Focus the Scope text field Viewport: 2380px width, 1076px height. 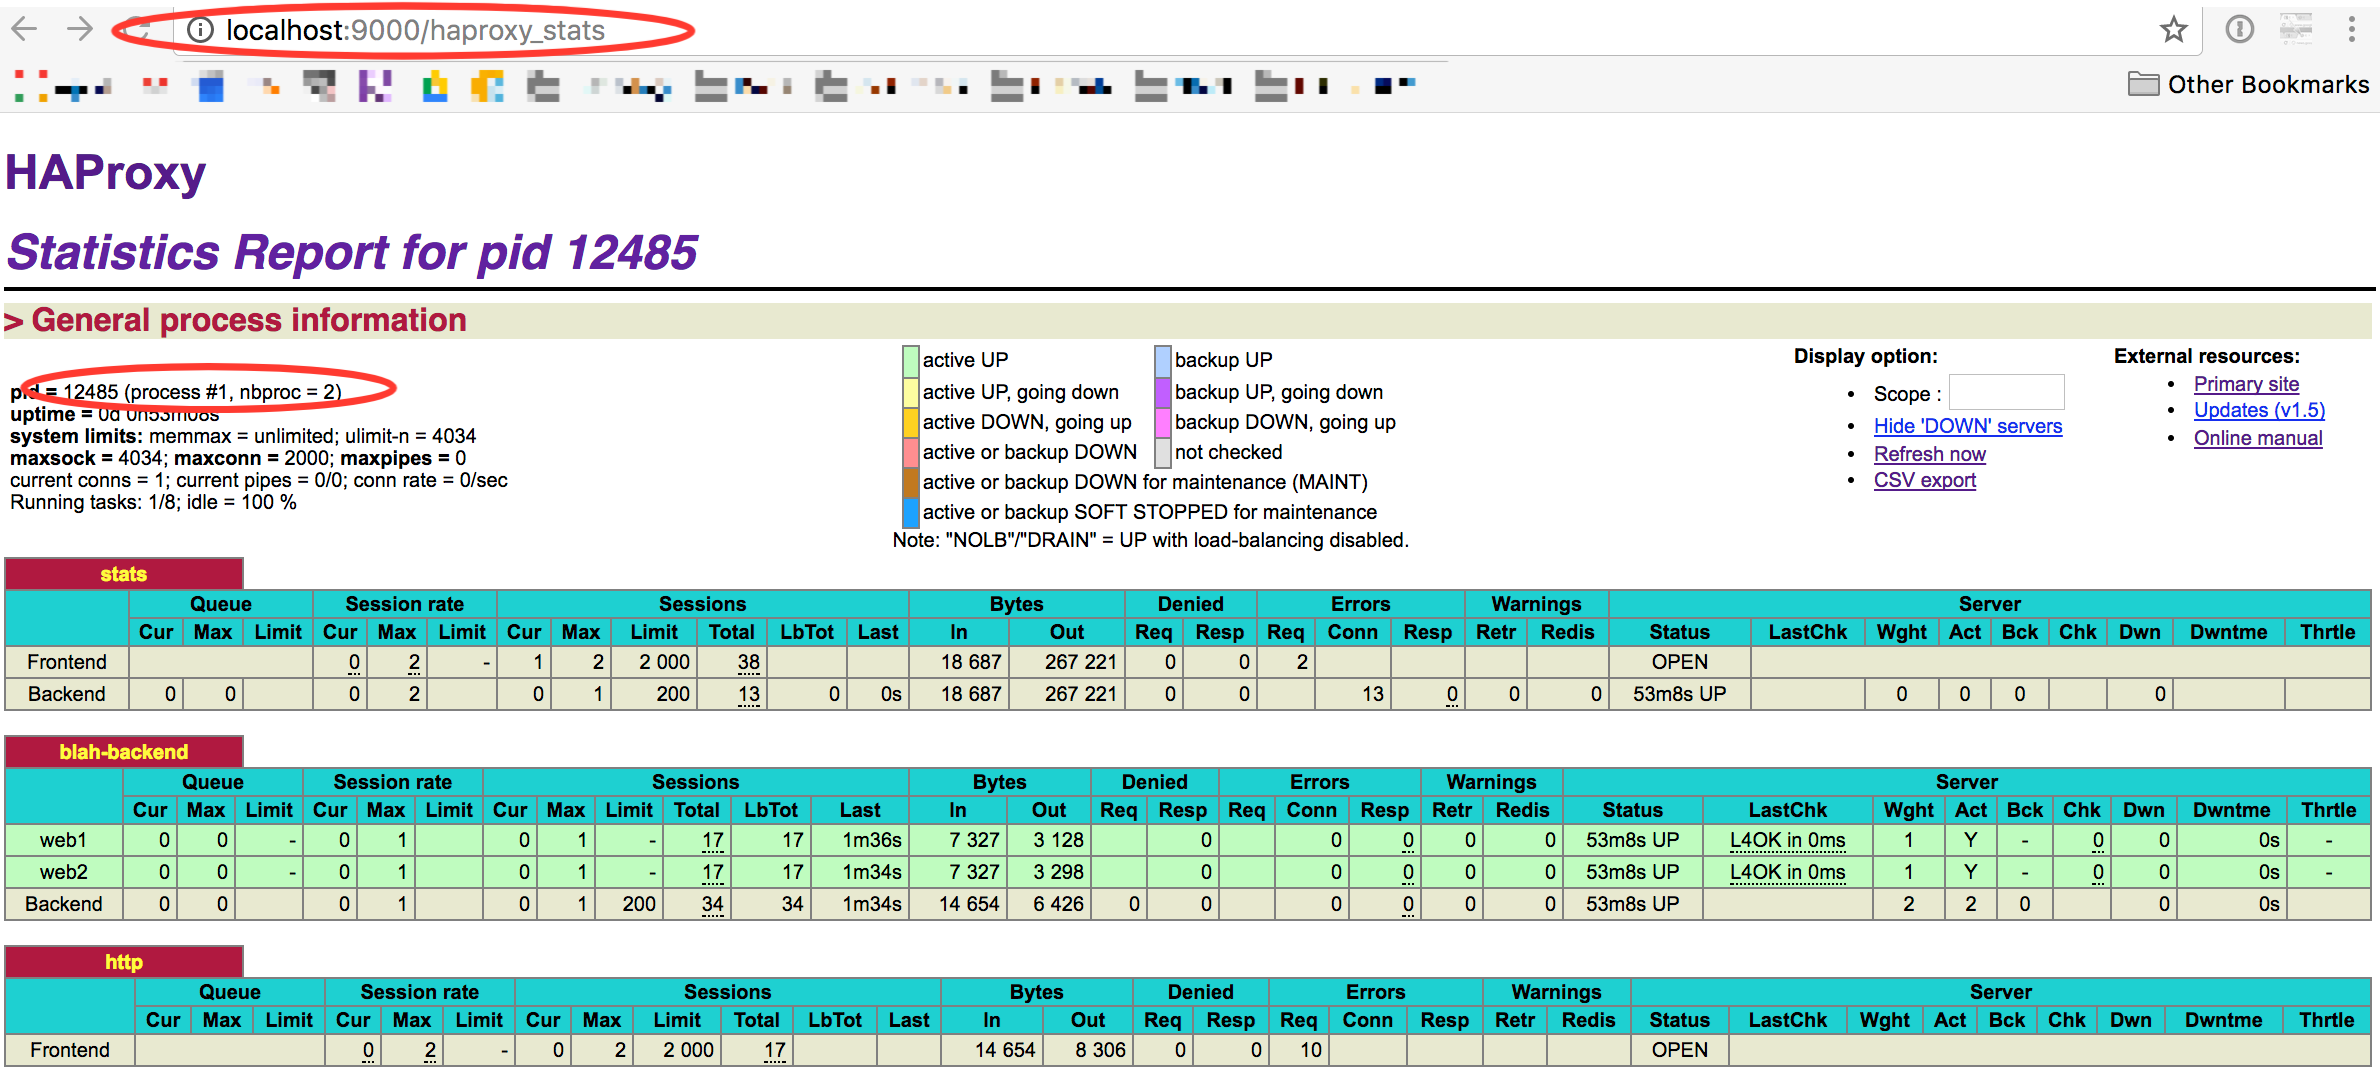2006,393
